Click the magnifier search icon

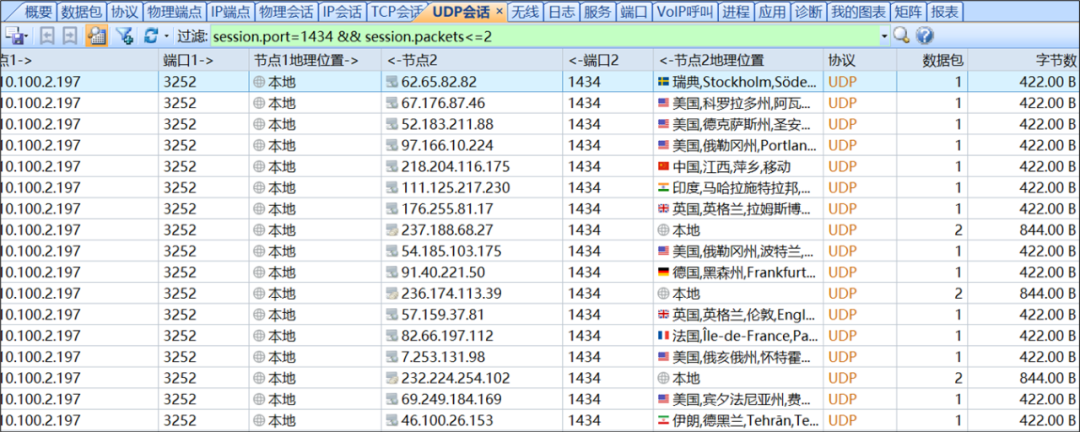click(901, 36)
